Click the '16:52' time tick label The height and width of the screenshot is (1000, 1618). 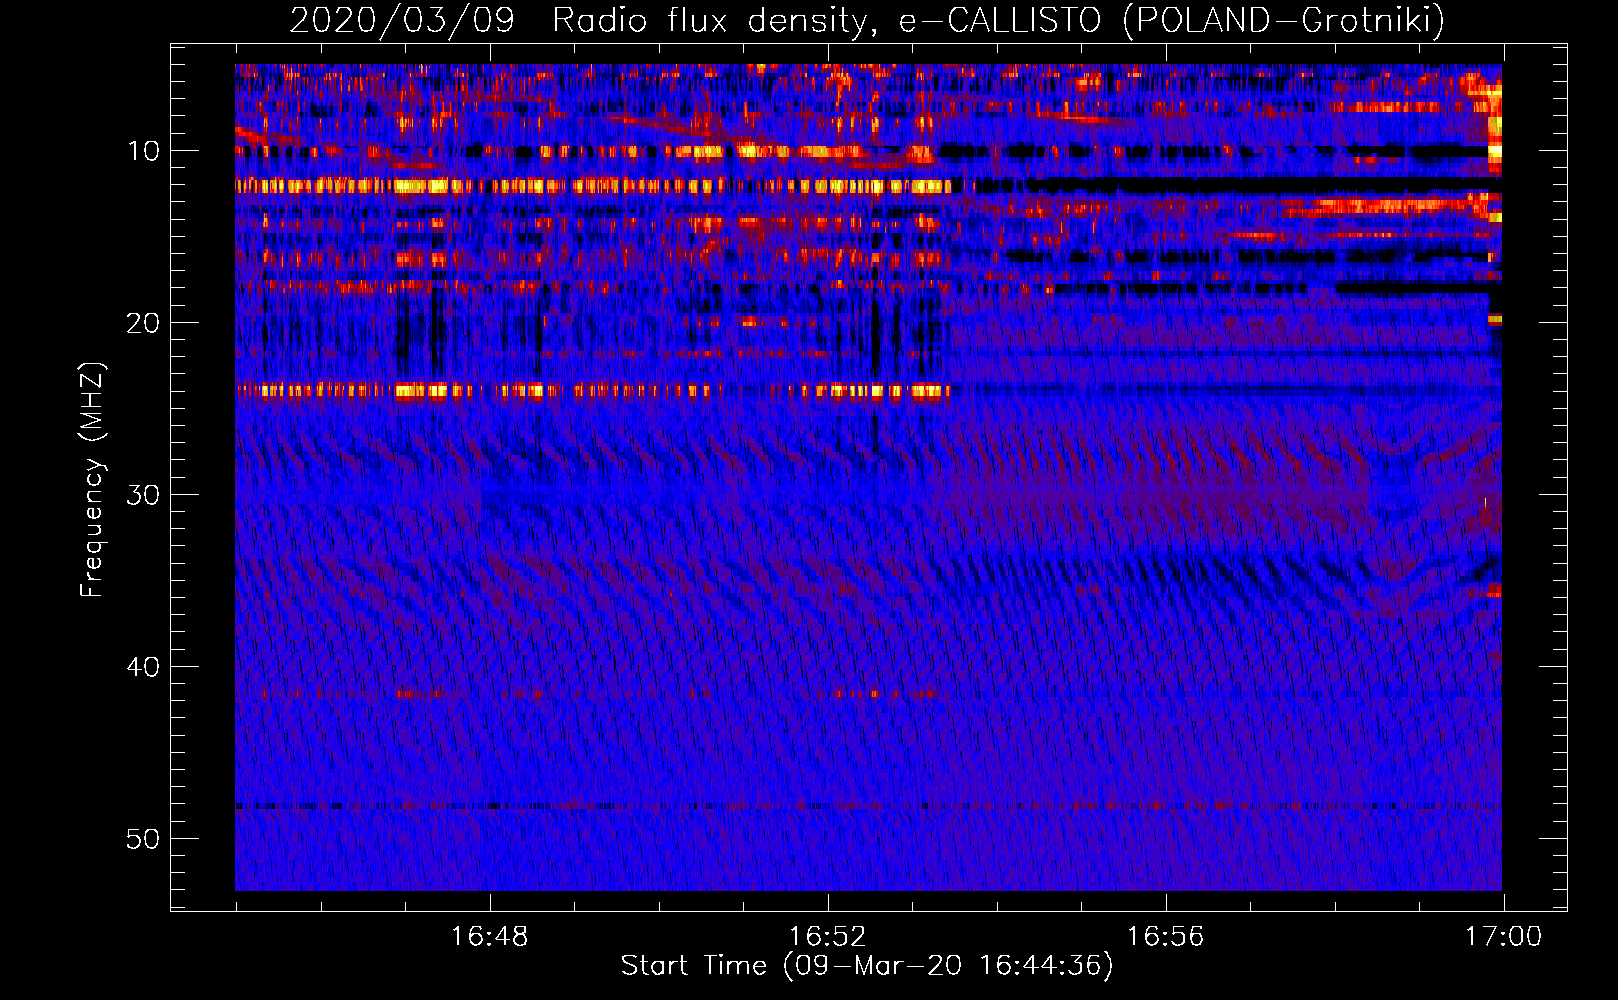(x=828, y=937)
